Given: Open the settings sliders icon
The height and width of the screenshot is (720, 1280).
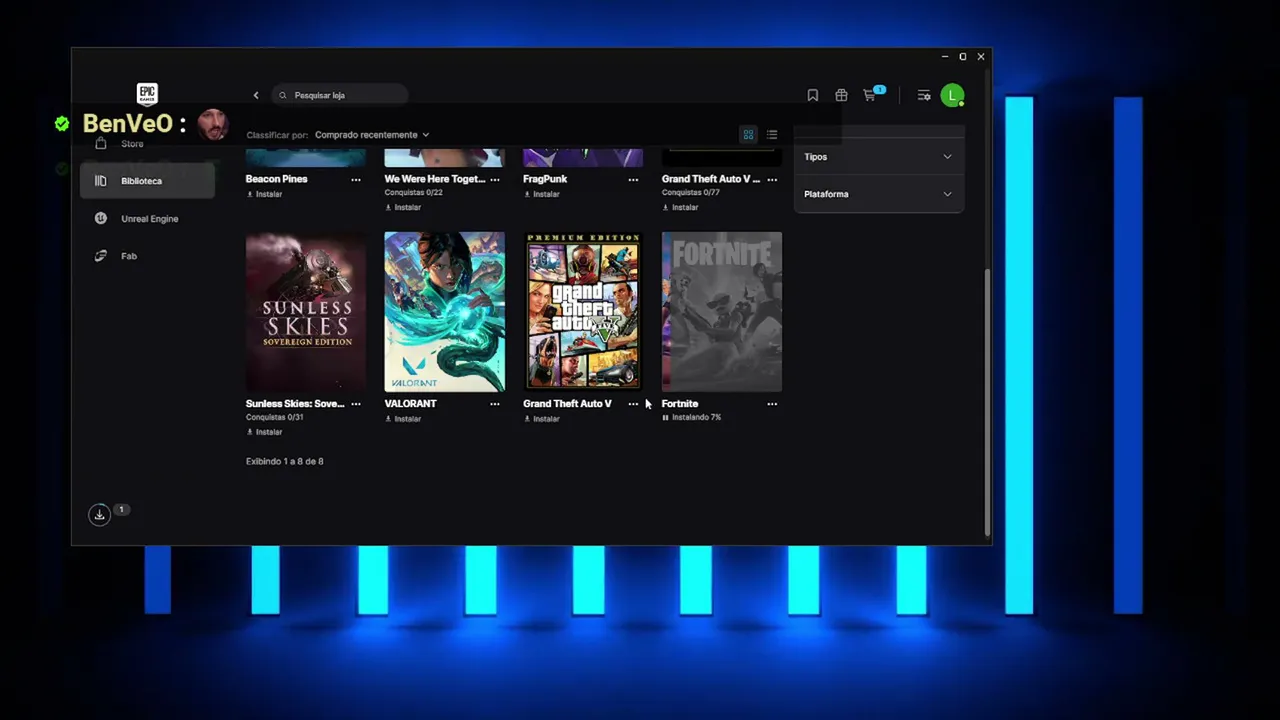Looking at the screenshot, I should click(x=924, y=95).
